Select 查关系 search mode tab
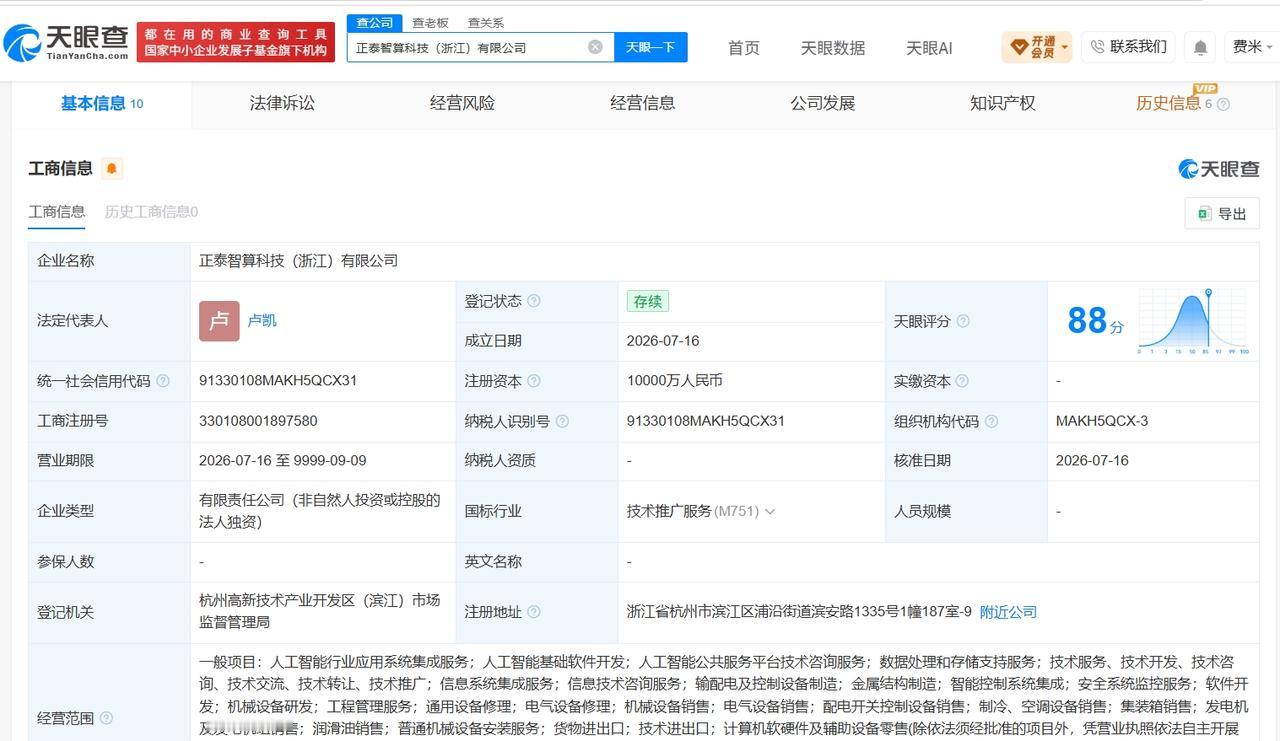Screen dimensions: 1280x741 point(486,22)
